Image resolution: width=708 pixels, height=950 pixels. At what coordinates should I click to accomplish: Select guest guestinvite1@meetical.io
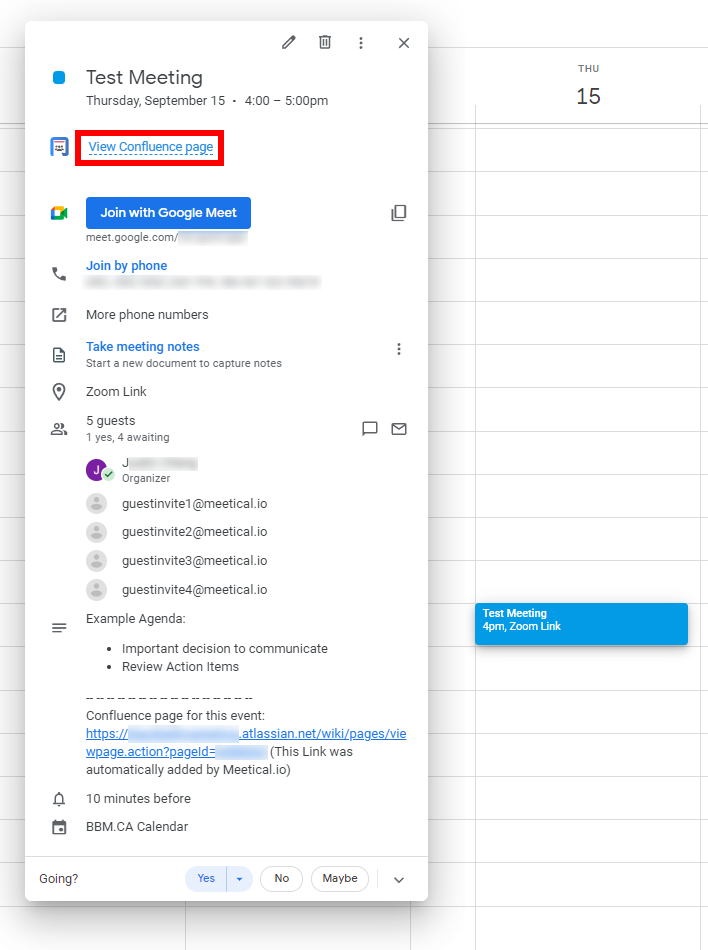coord(194,503)
